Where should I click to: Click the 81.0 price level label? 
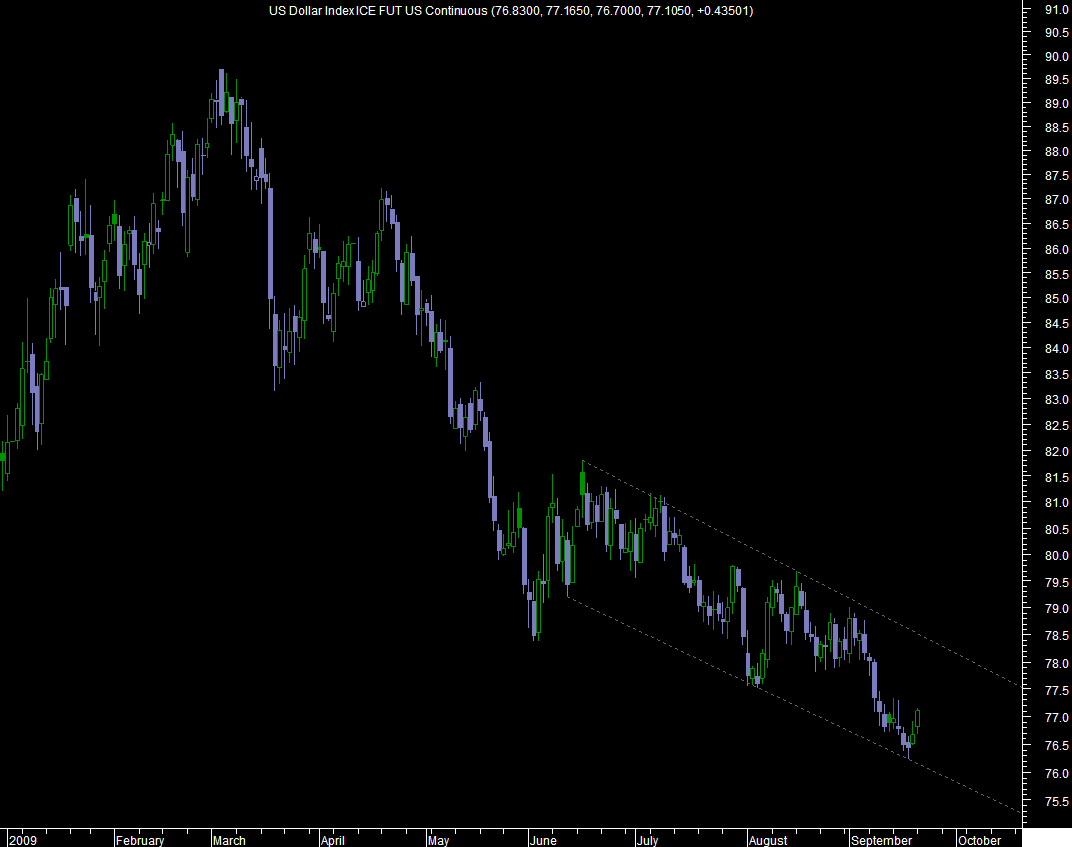(1056, 502)
